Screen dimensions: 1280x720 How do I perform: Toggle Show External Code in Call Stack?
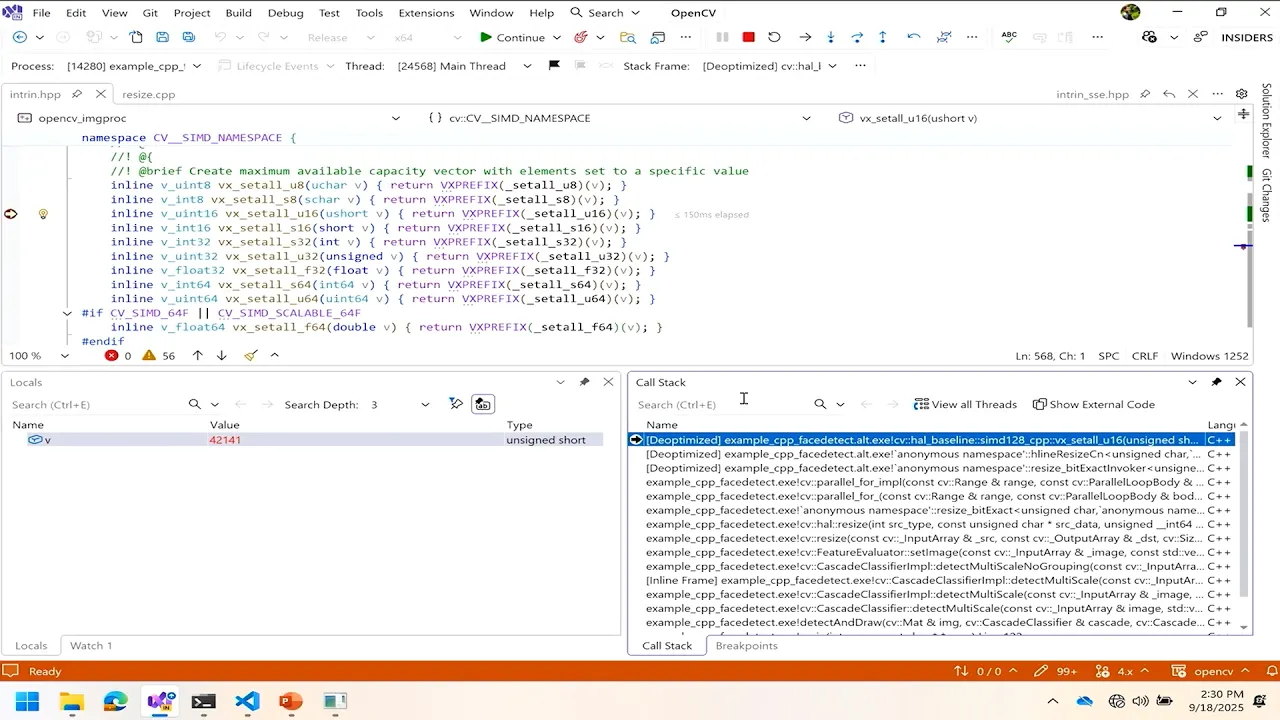(x=1094, y=404)
